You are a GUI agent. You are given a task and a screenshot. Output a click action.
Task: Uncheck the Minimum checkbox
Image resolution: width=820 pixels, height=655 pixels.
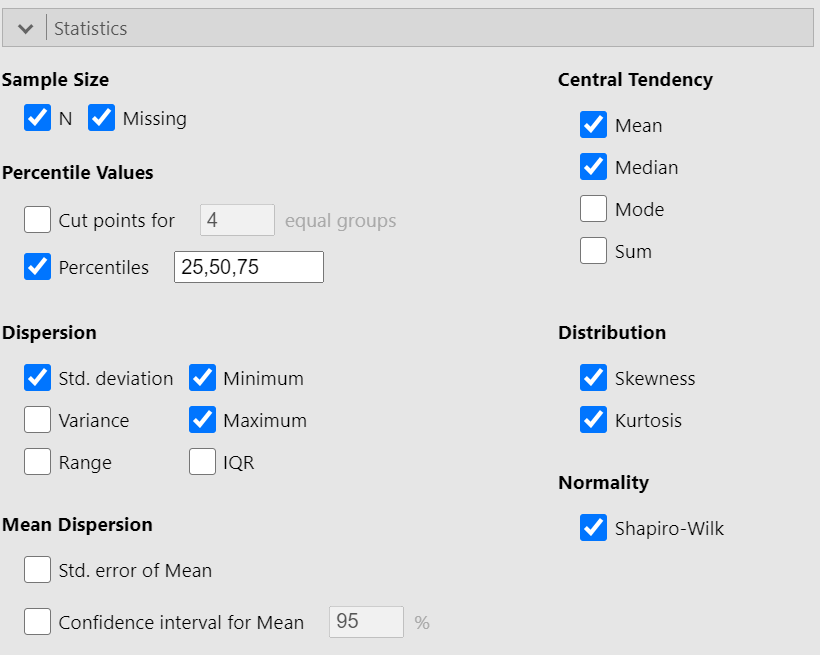[203, 378]
